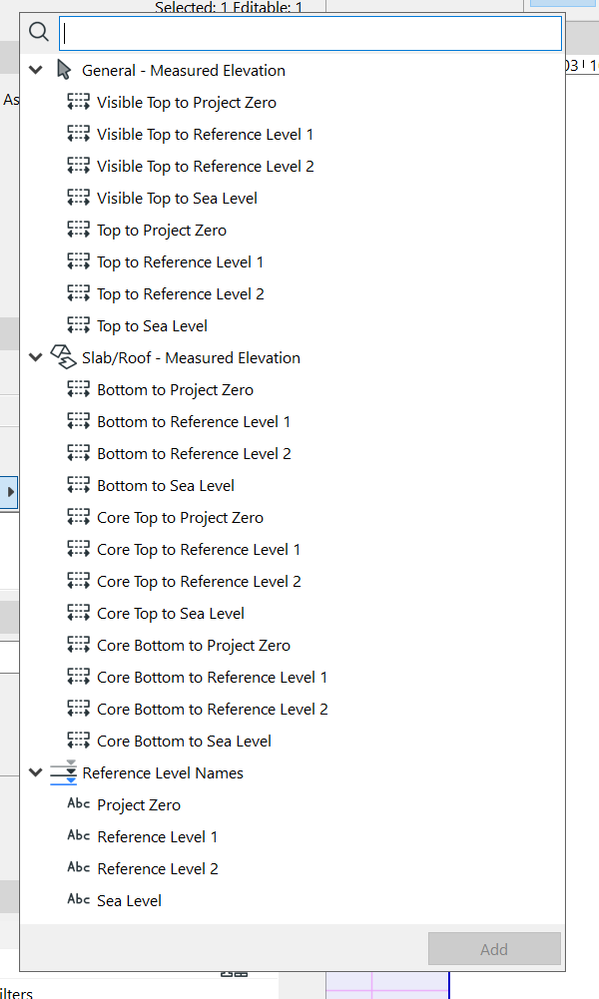
Task: Click the dimension icon beside Visible Top to Project Zero
Action: pos(78,101)
